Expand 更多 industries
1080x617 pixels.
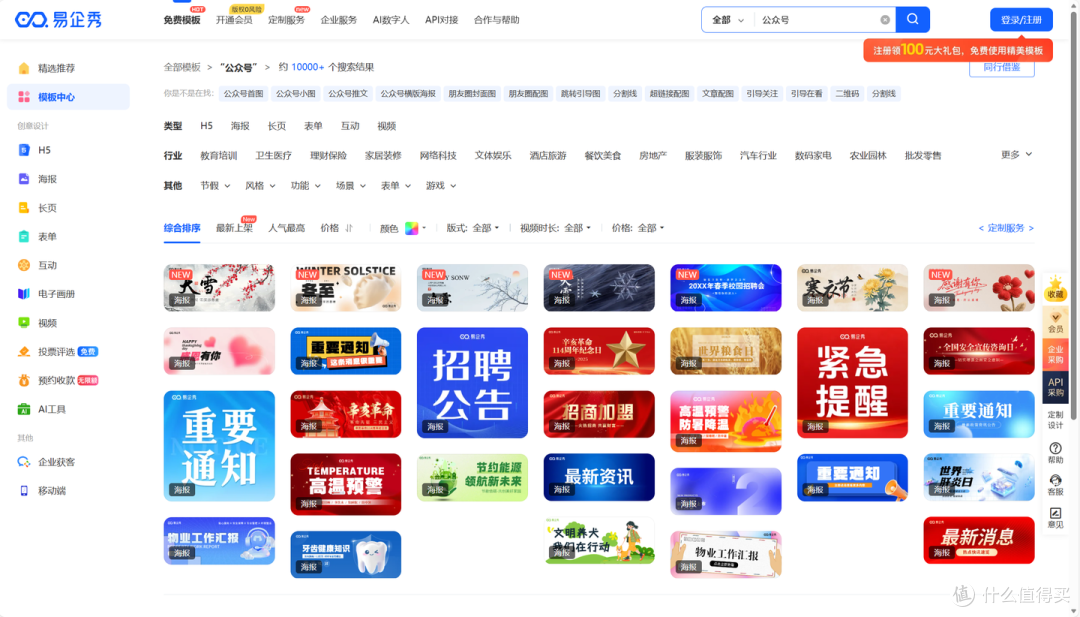point(1017,155)
